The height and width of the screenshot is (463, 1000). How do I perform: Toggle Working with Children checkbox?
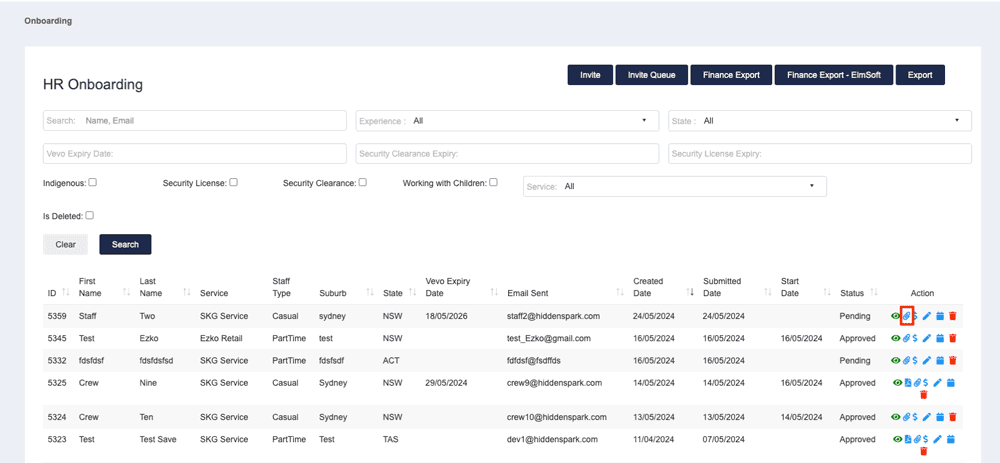pyautogui.click(x=494, y=182)
